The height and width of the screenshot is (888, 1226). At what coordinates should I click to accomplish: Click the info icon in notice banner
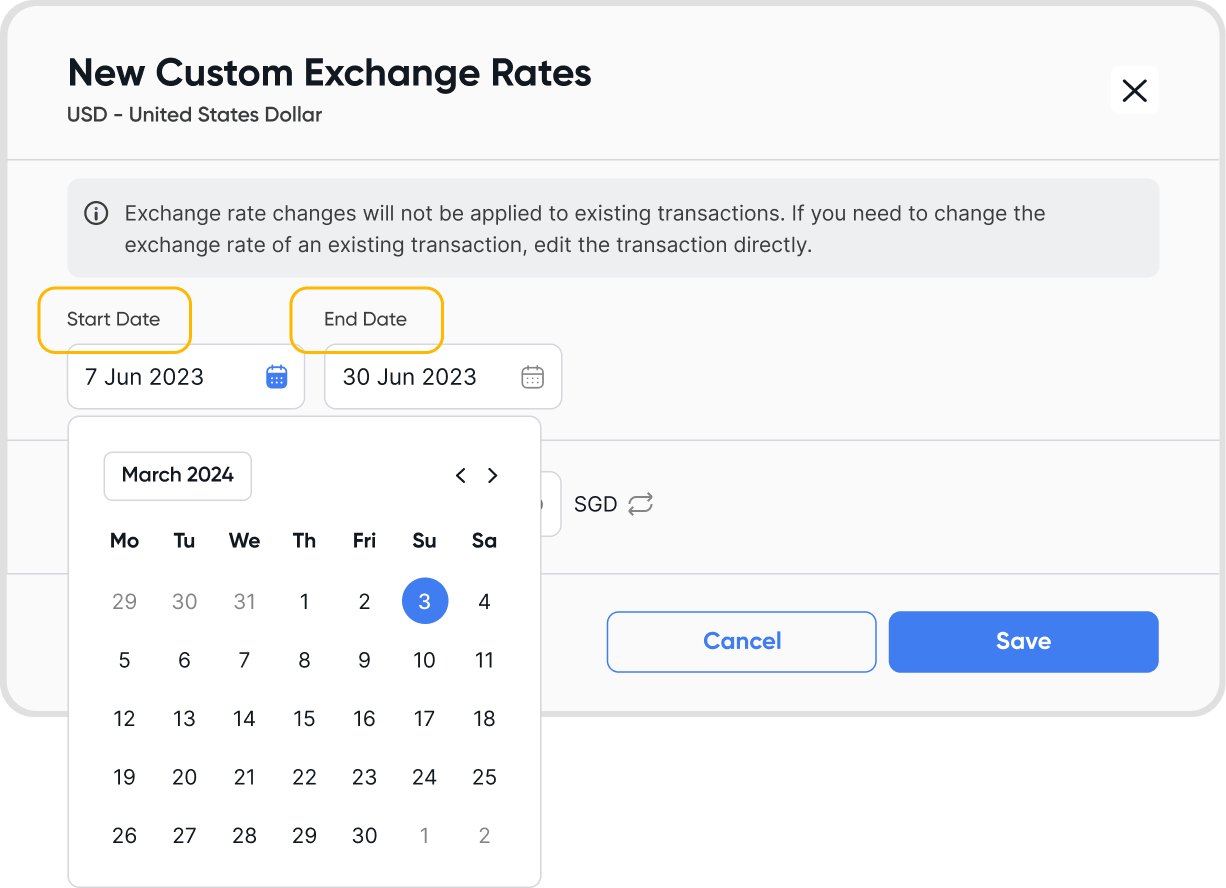[x=96, y=213]
